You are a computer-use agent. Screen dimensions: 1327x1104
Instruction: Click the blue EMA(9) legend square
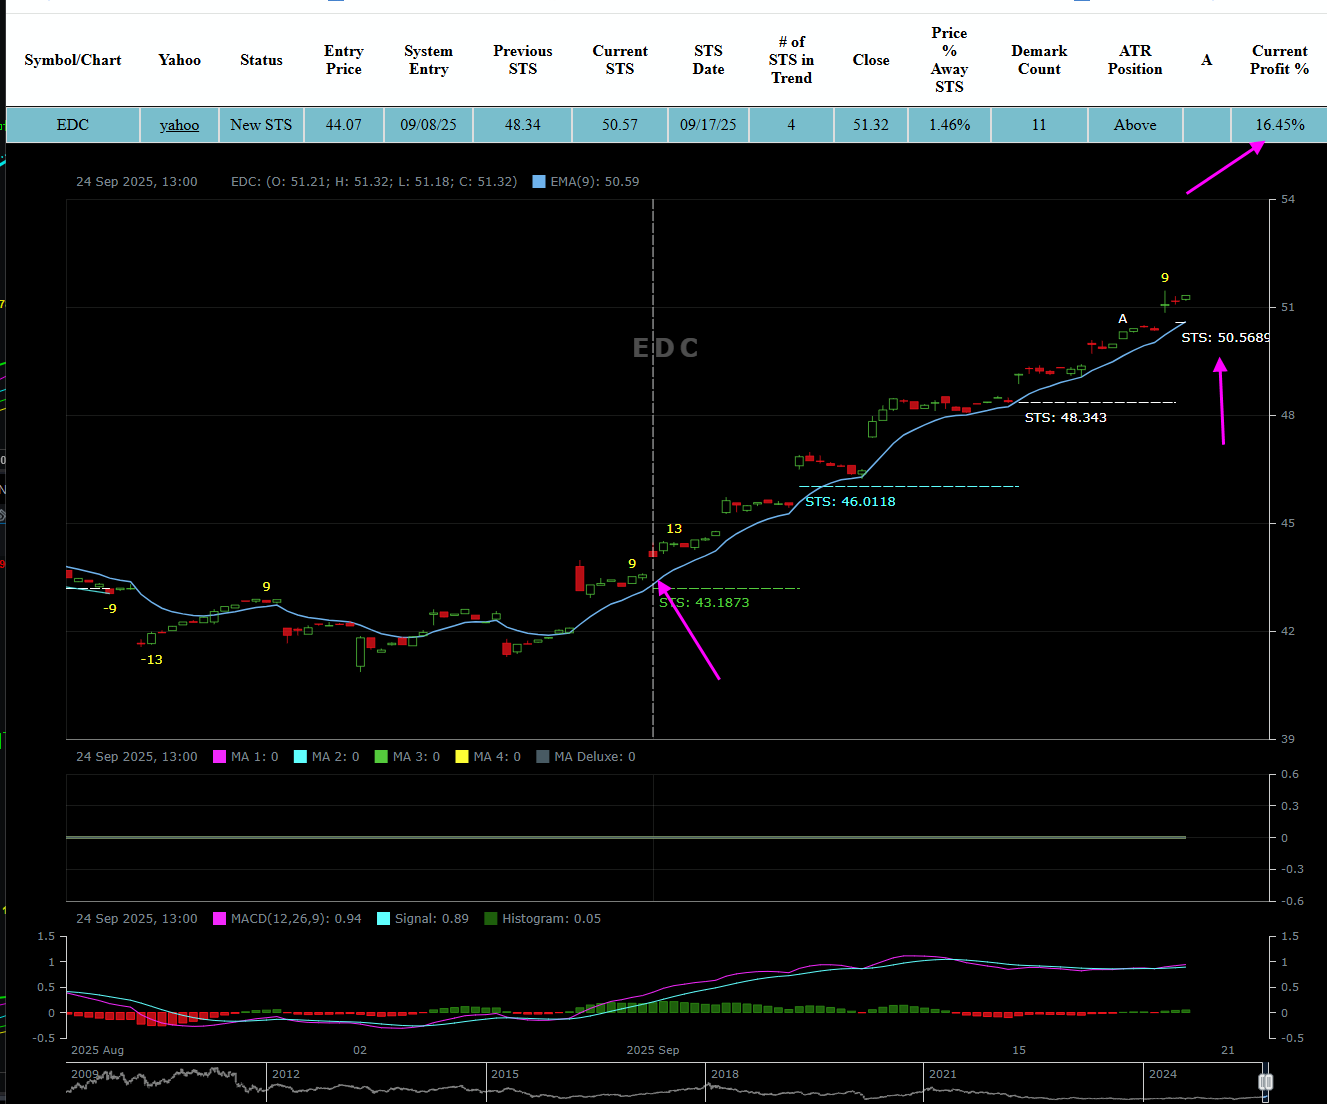click(539, 182)
